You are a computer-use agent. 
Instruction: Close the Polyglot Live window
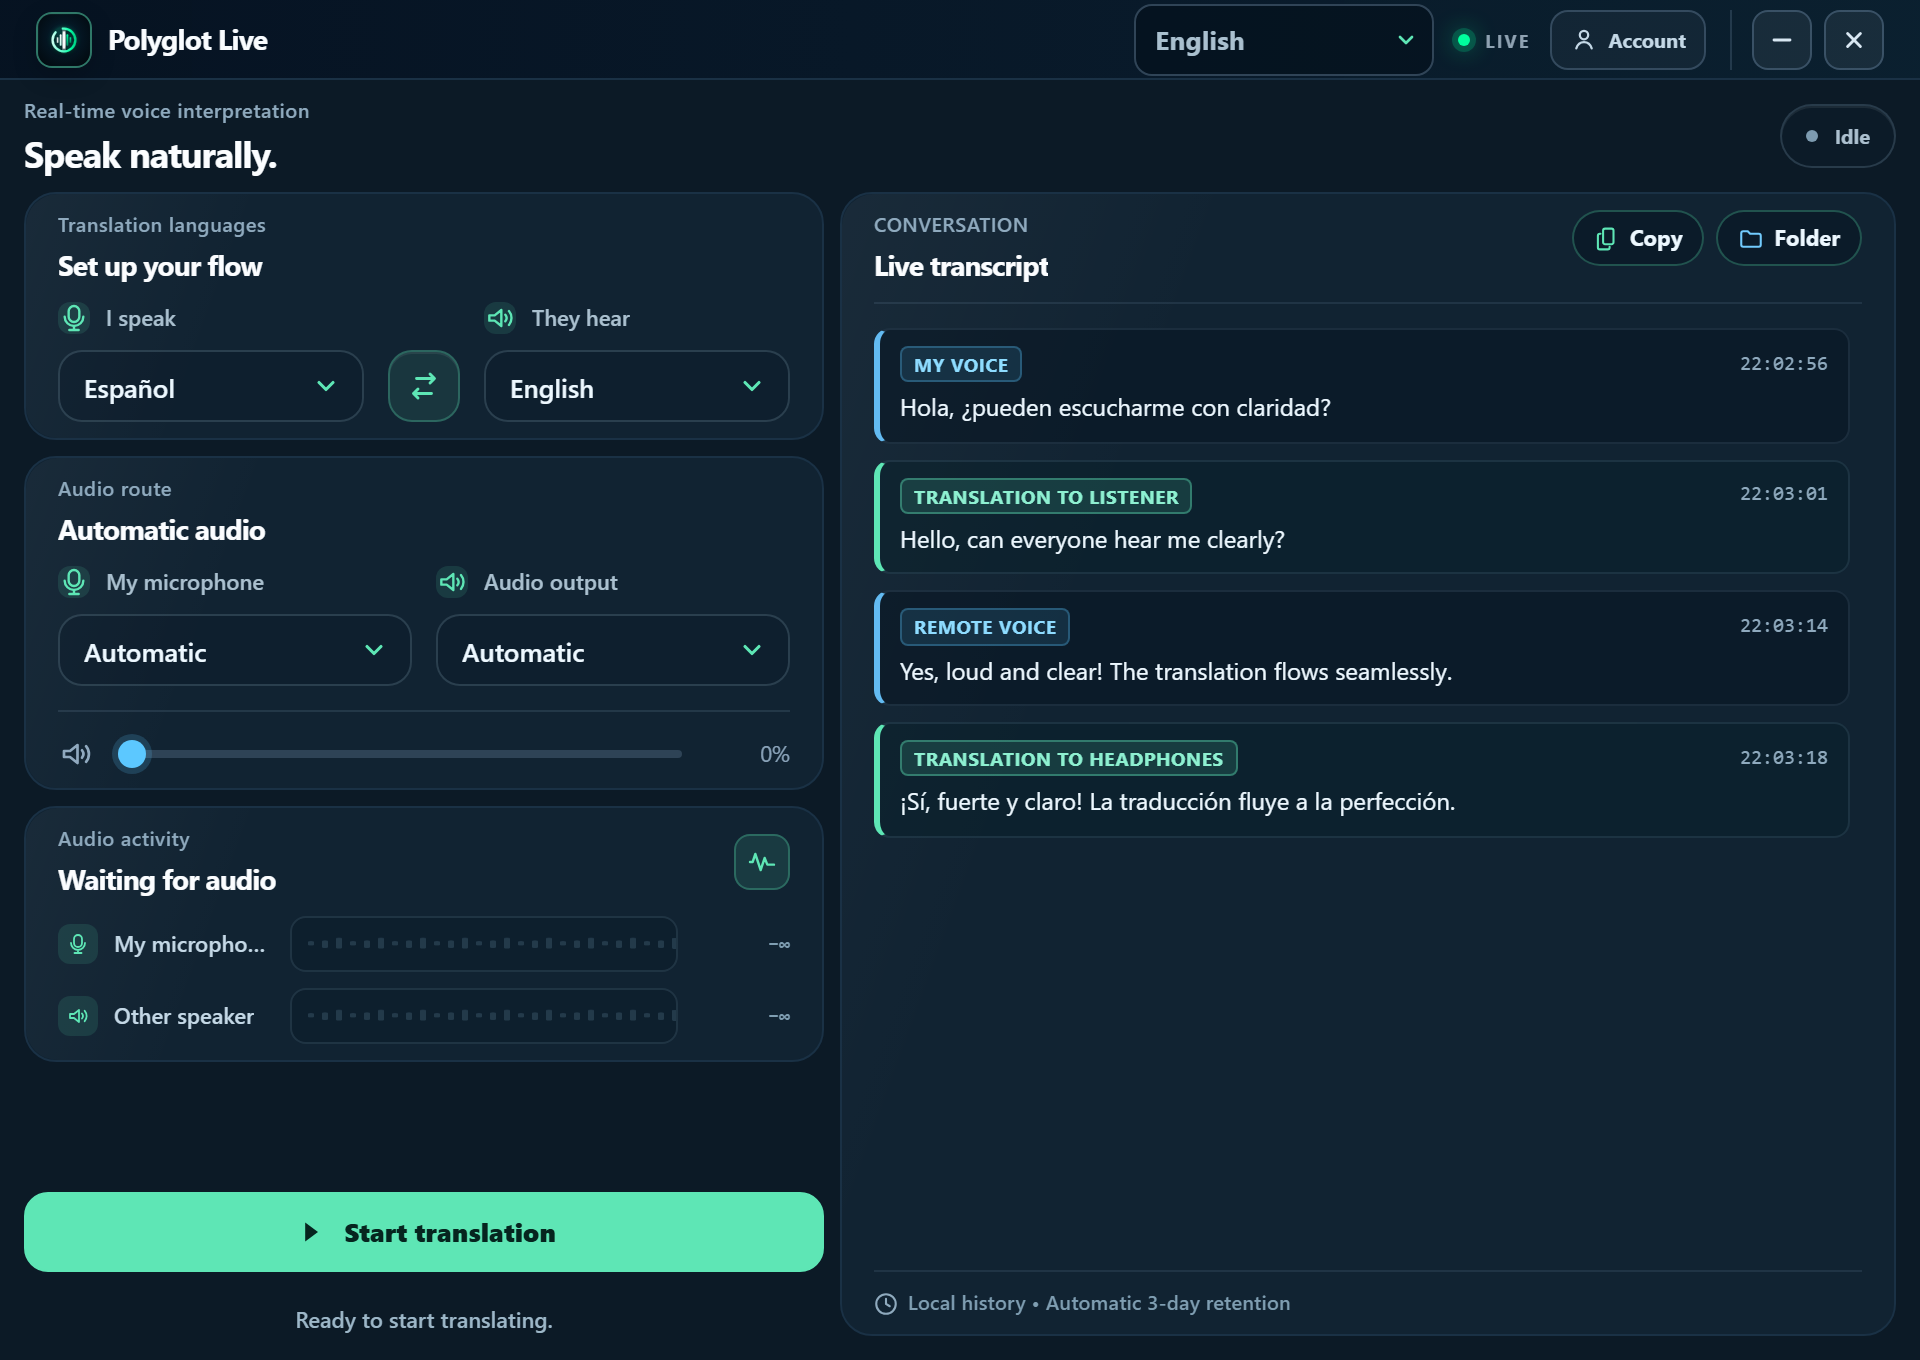pyautogui.click(x=1854, y=40)
